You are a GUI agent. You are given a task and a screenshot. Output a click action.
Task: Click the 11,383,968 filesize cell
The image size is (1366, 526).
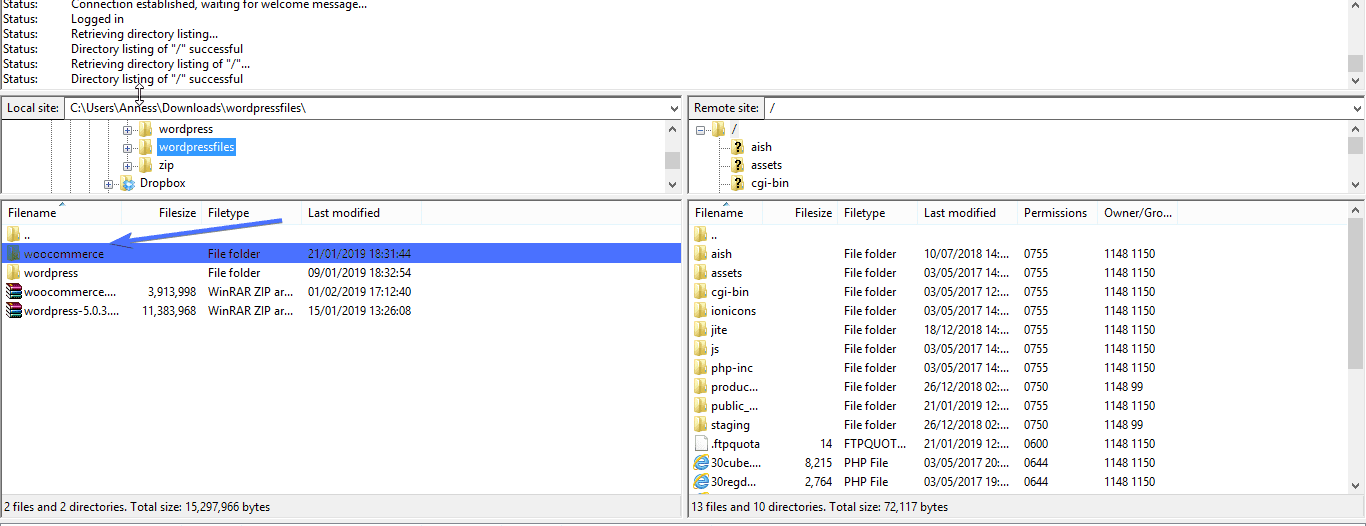coord(169,311)
